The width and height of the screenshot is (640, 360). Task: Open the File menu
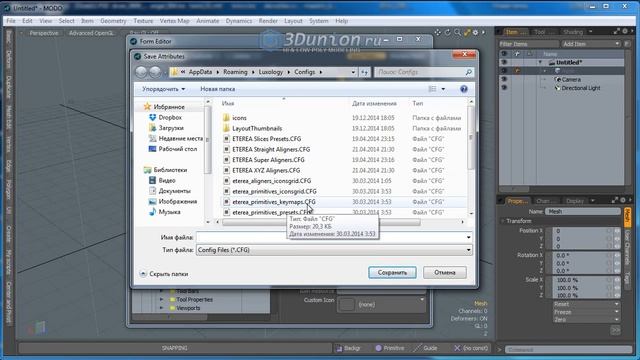click(x=11, y=21)
